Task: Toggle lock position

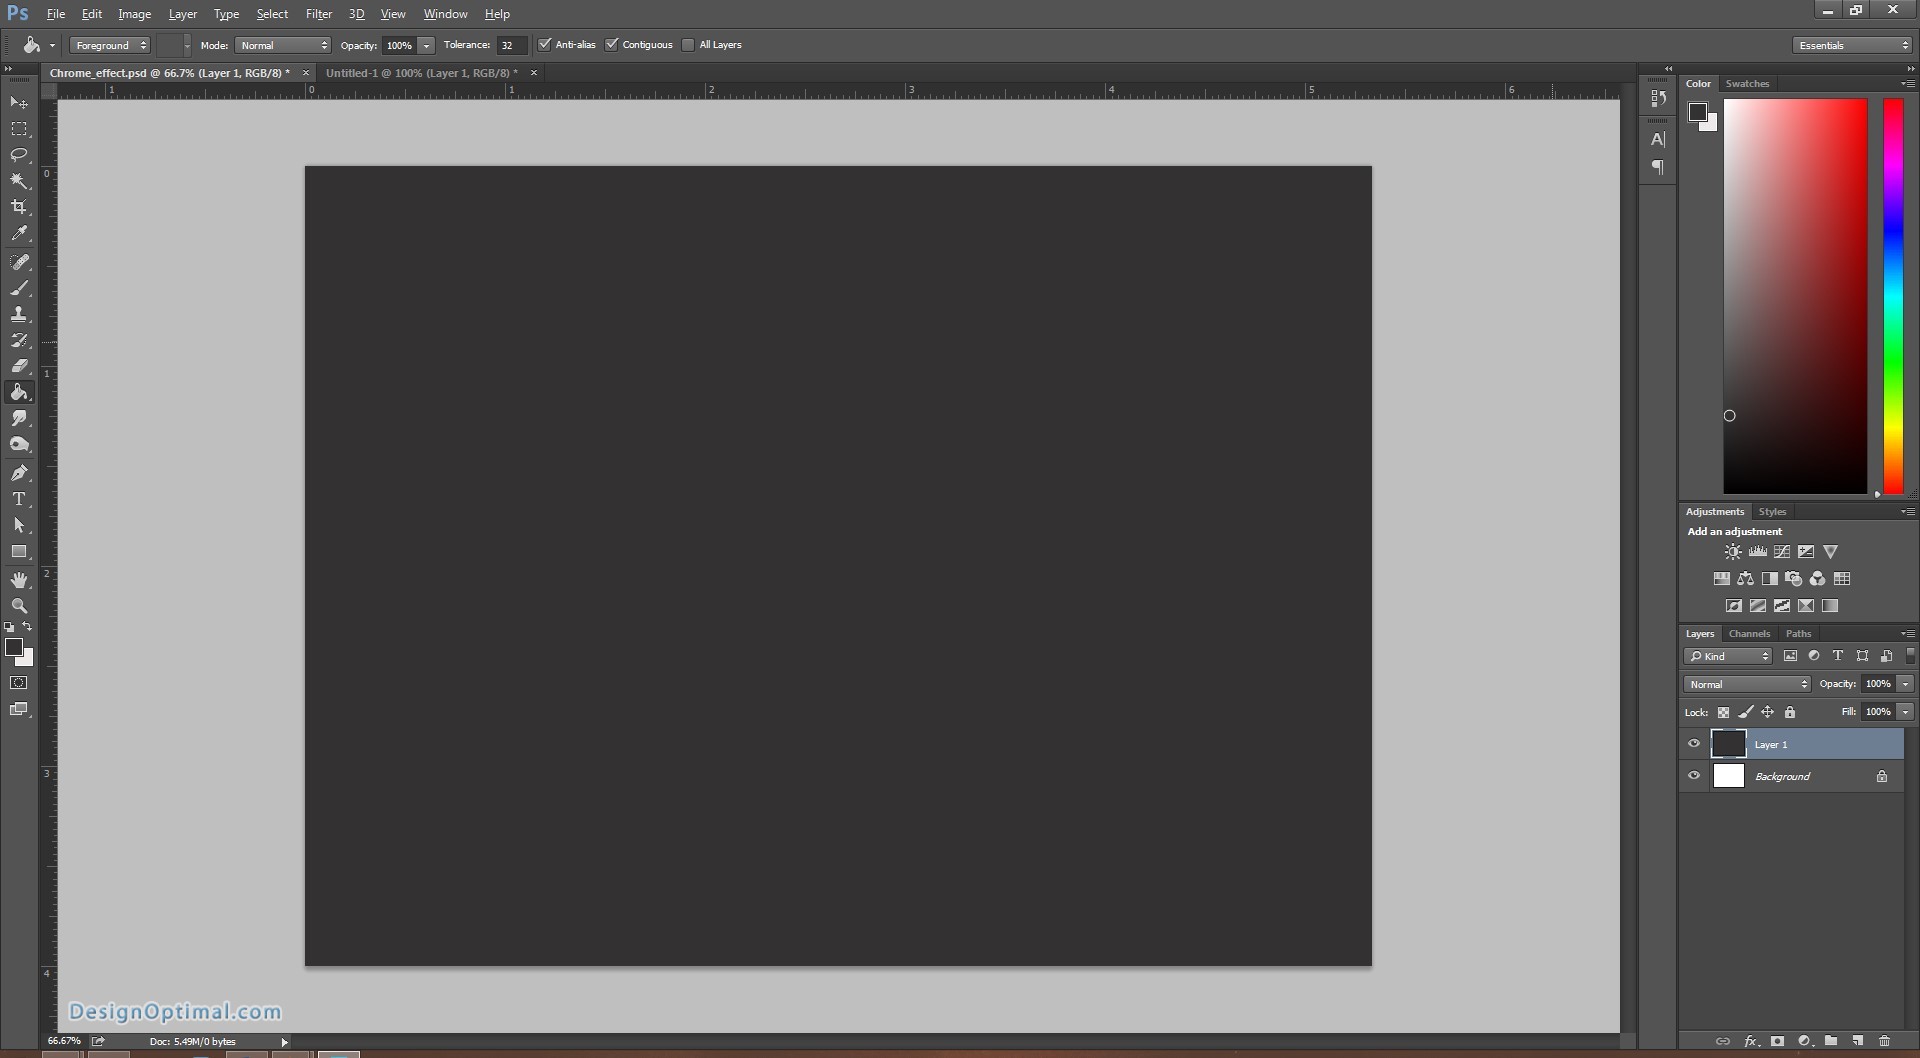Action: click(1767, 713)
